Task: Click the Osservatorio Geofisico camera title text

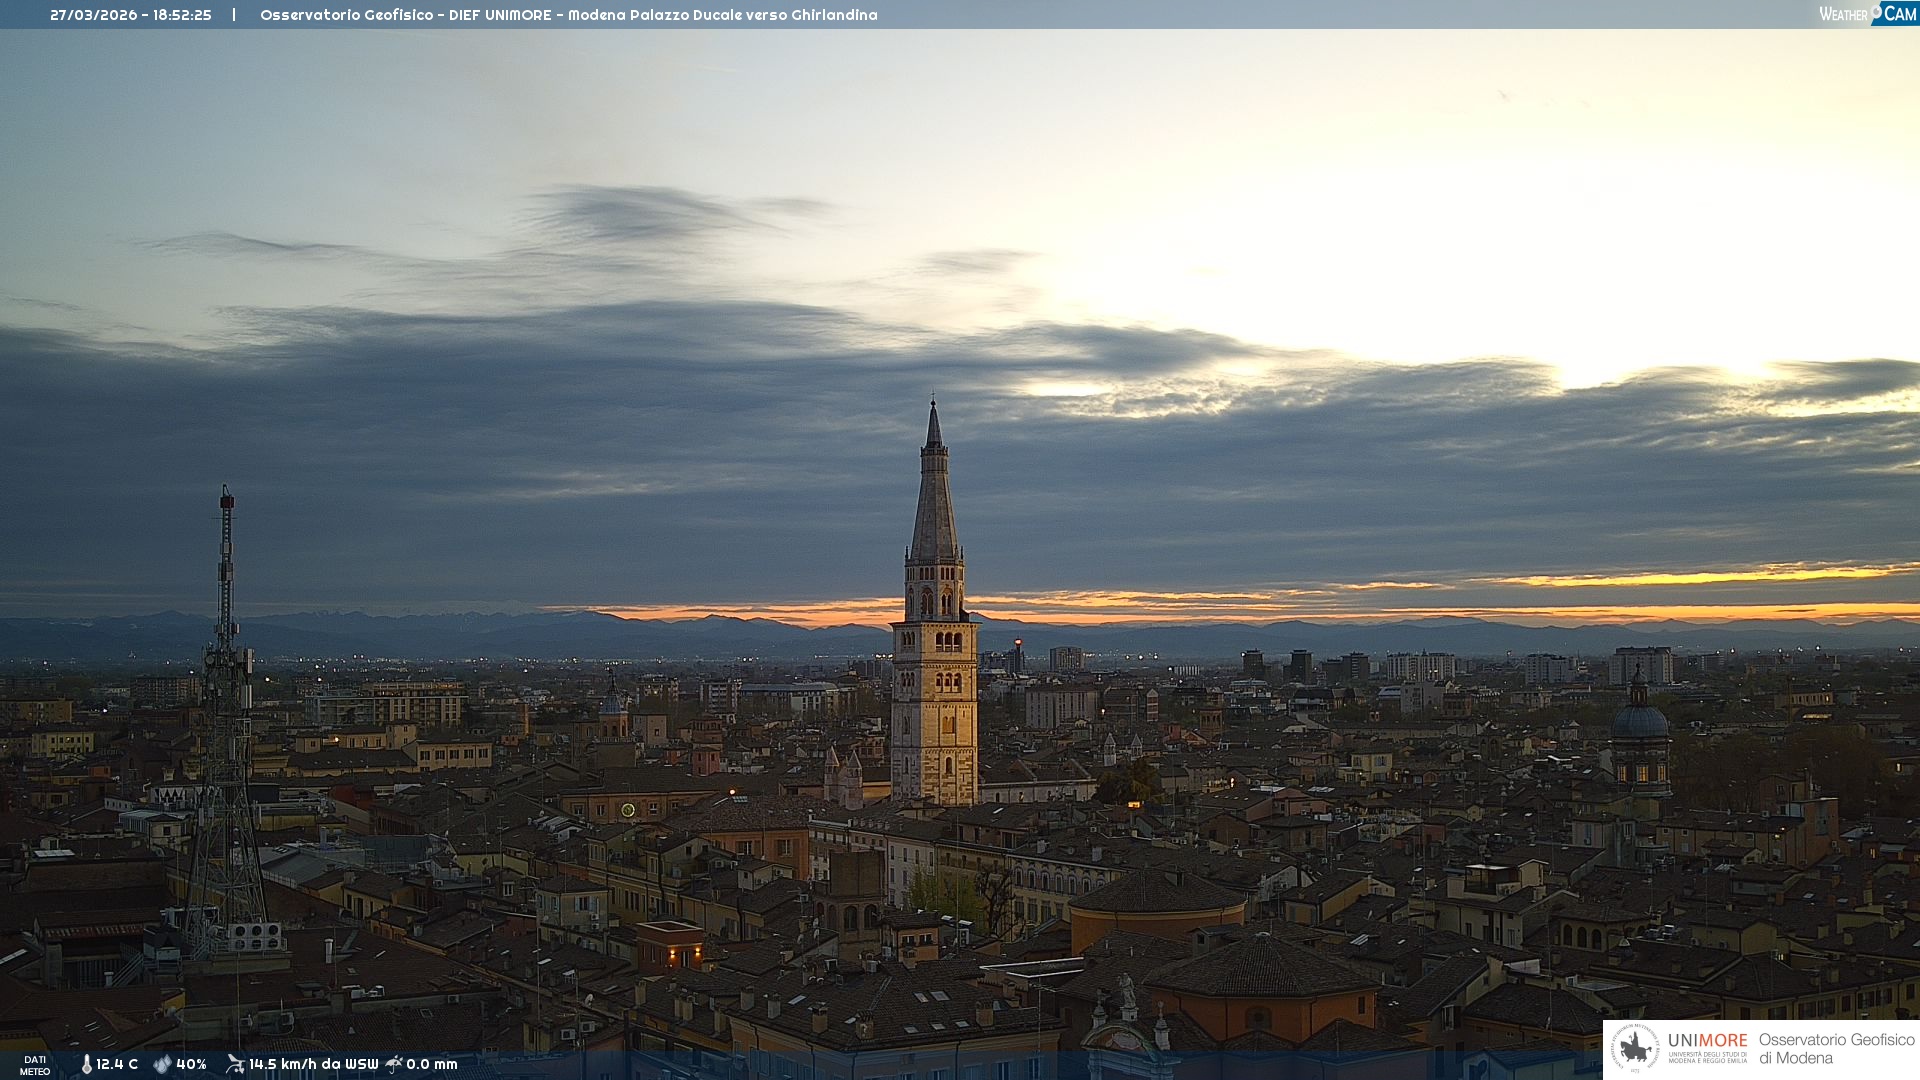Action: click(x=568, y=15)
